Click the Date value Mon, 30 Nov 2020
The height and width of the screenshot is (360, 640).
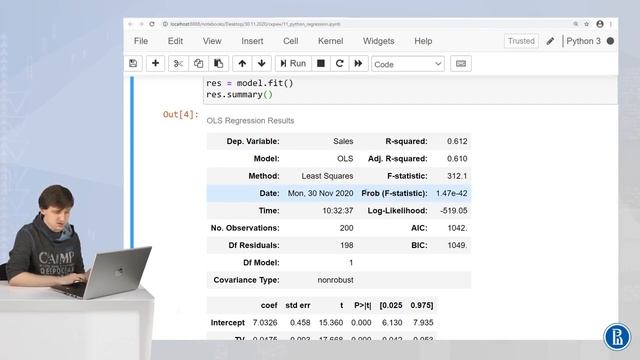(320, 193)
